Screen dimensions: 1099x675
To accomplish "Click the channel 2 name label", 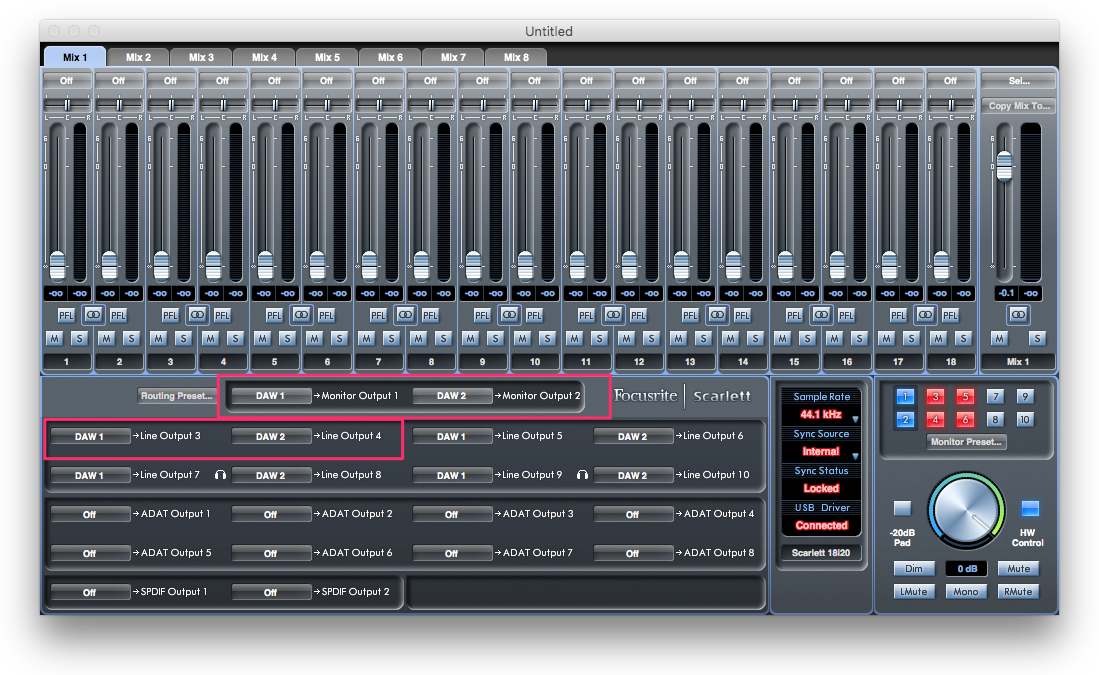I will [x=118, y=362].
